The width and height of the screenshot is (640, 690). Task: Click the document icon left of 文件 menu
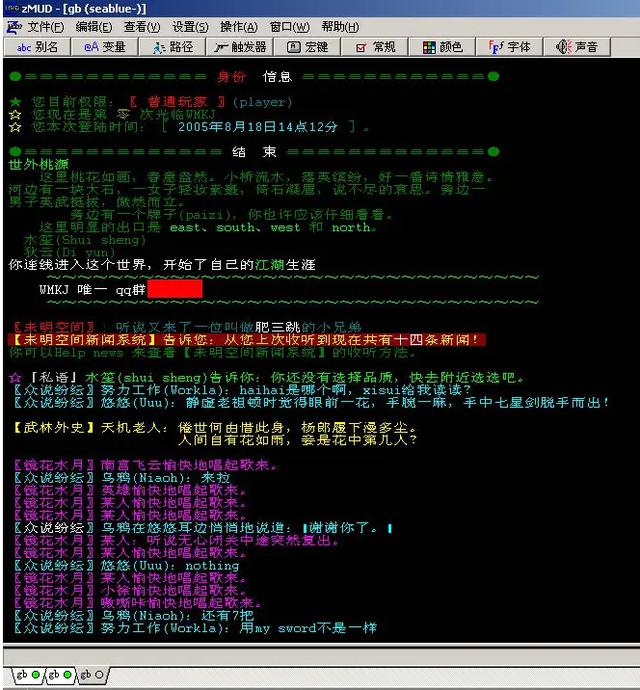tap(14, 27)
